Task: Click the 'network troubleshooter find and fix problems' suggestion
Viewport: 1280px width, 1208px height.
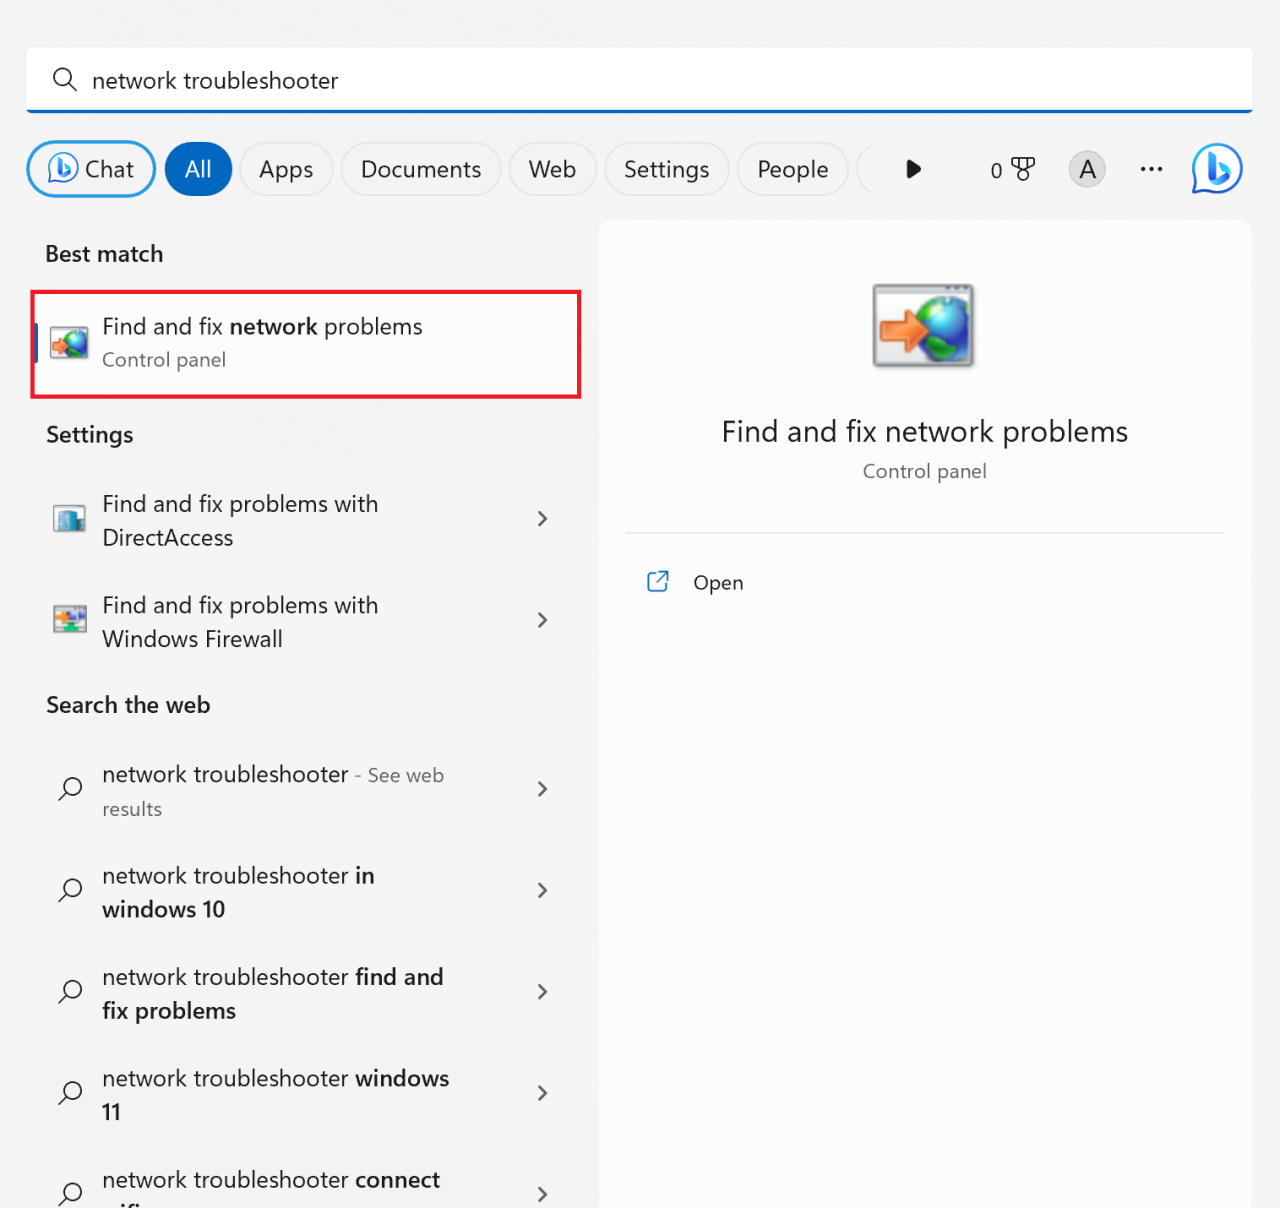Action: pos(272,993)
